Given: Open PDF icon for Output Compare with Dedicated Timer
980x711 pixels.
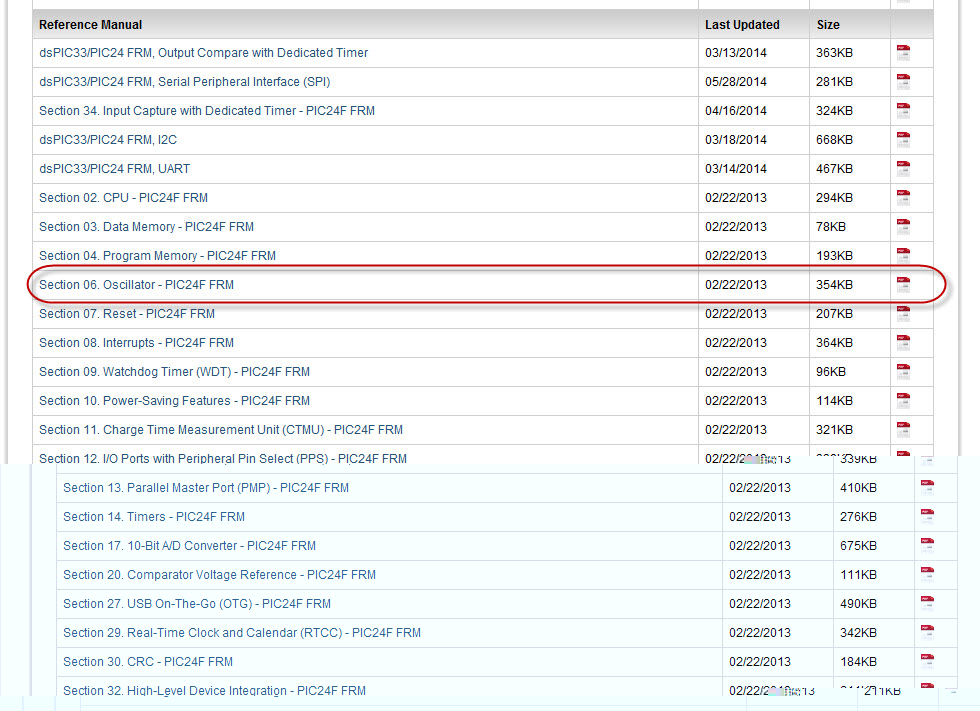Looking at the screenshot, I should click(x=903, y=52).
